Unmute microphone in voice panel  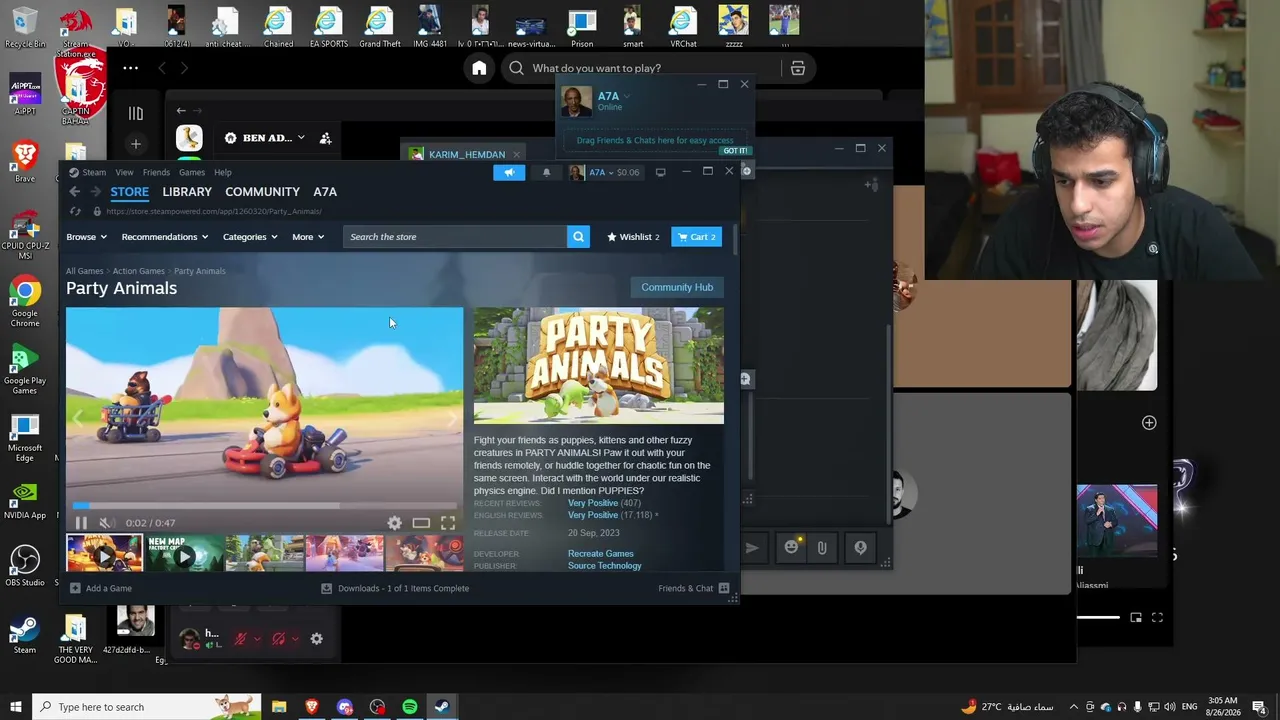tap(240, 639)
